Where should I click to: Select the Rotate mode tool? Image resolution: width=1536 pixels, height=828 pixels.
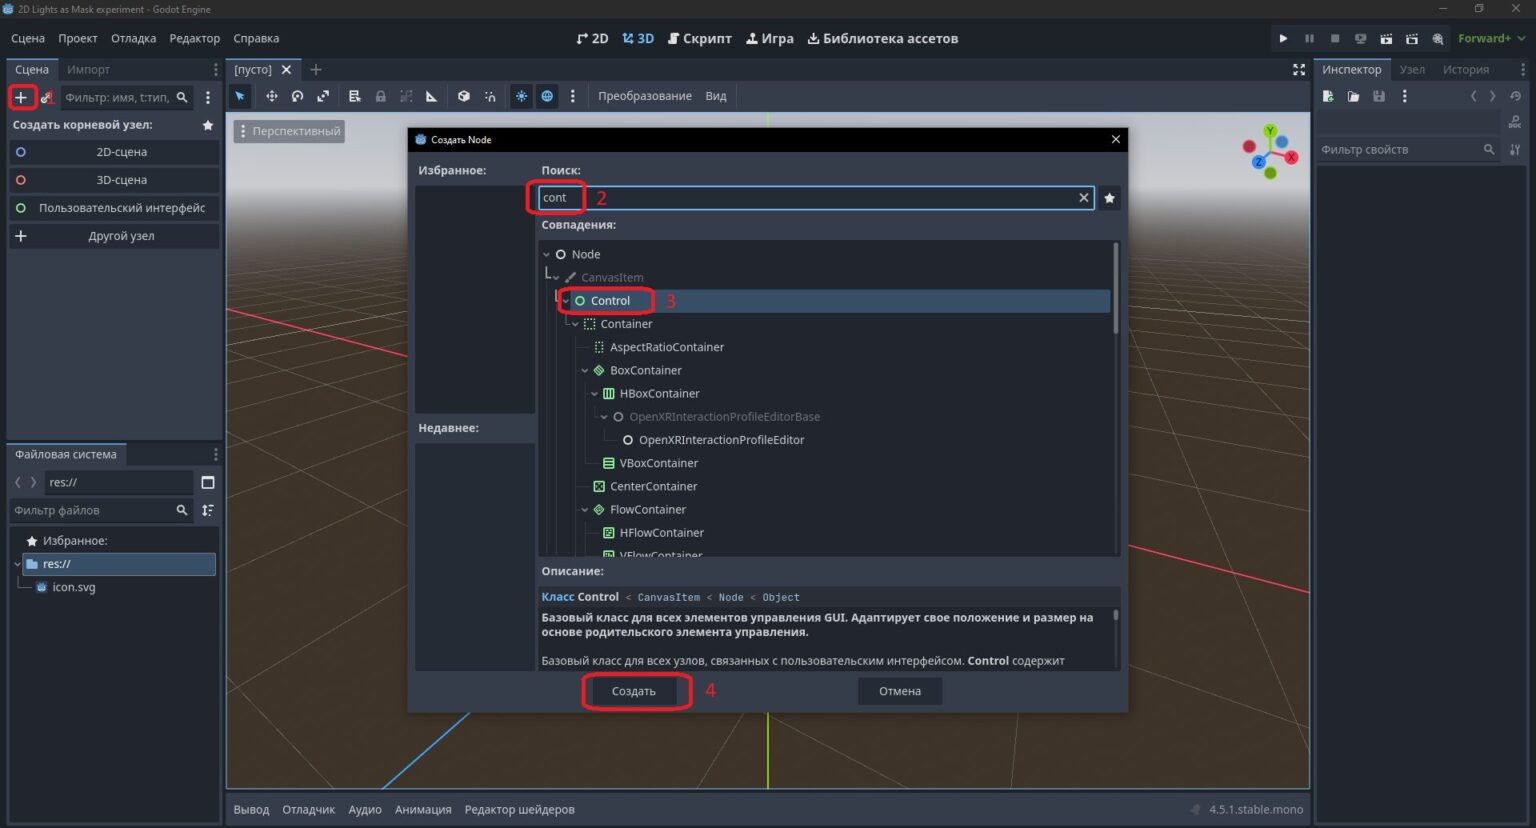point(297,96)
